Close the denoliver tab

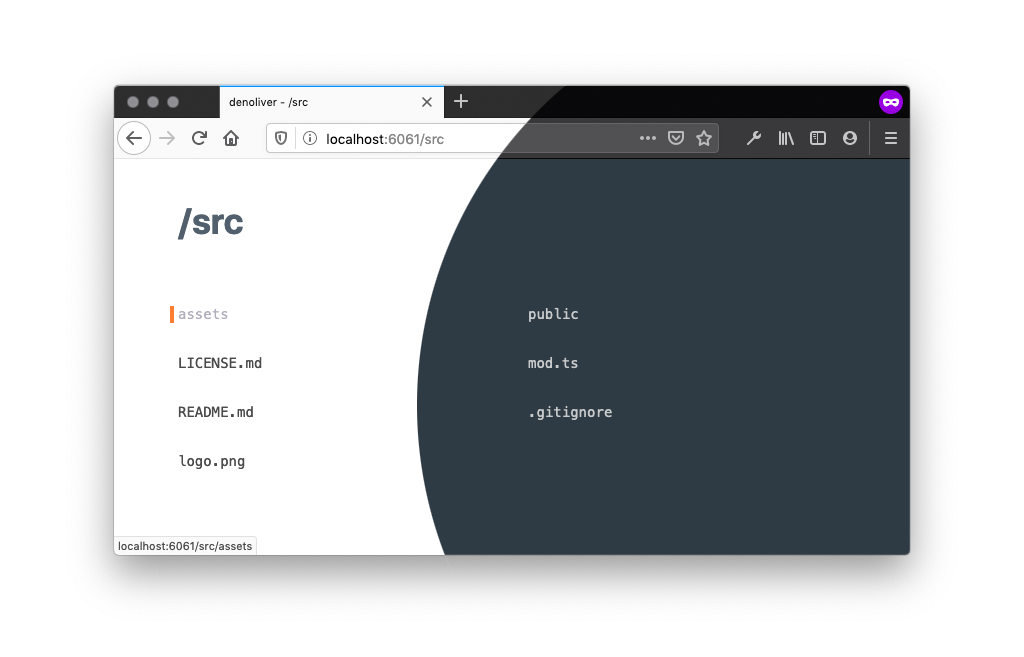[x=427, y=102]
